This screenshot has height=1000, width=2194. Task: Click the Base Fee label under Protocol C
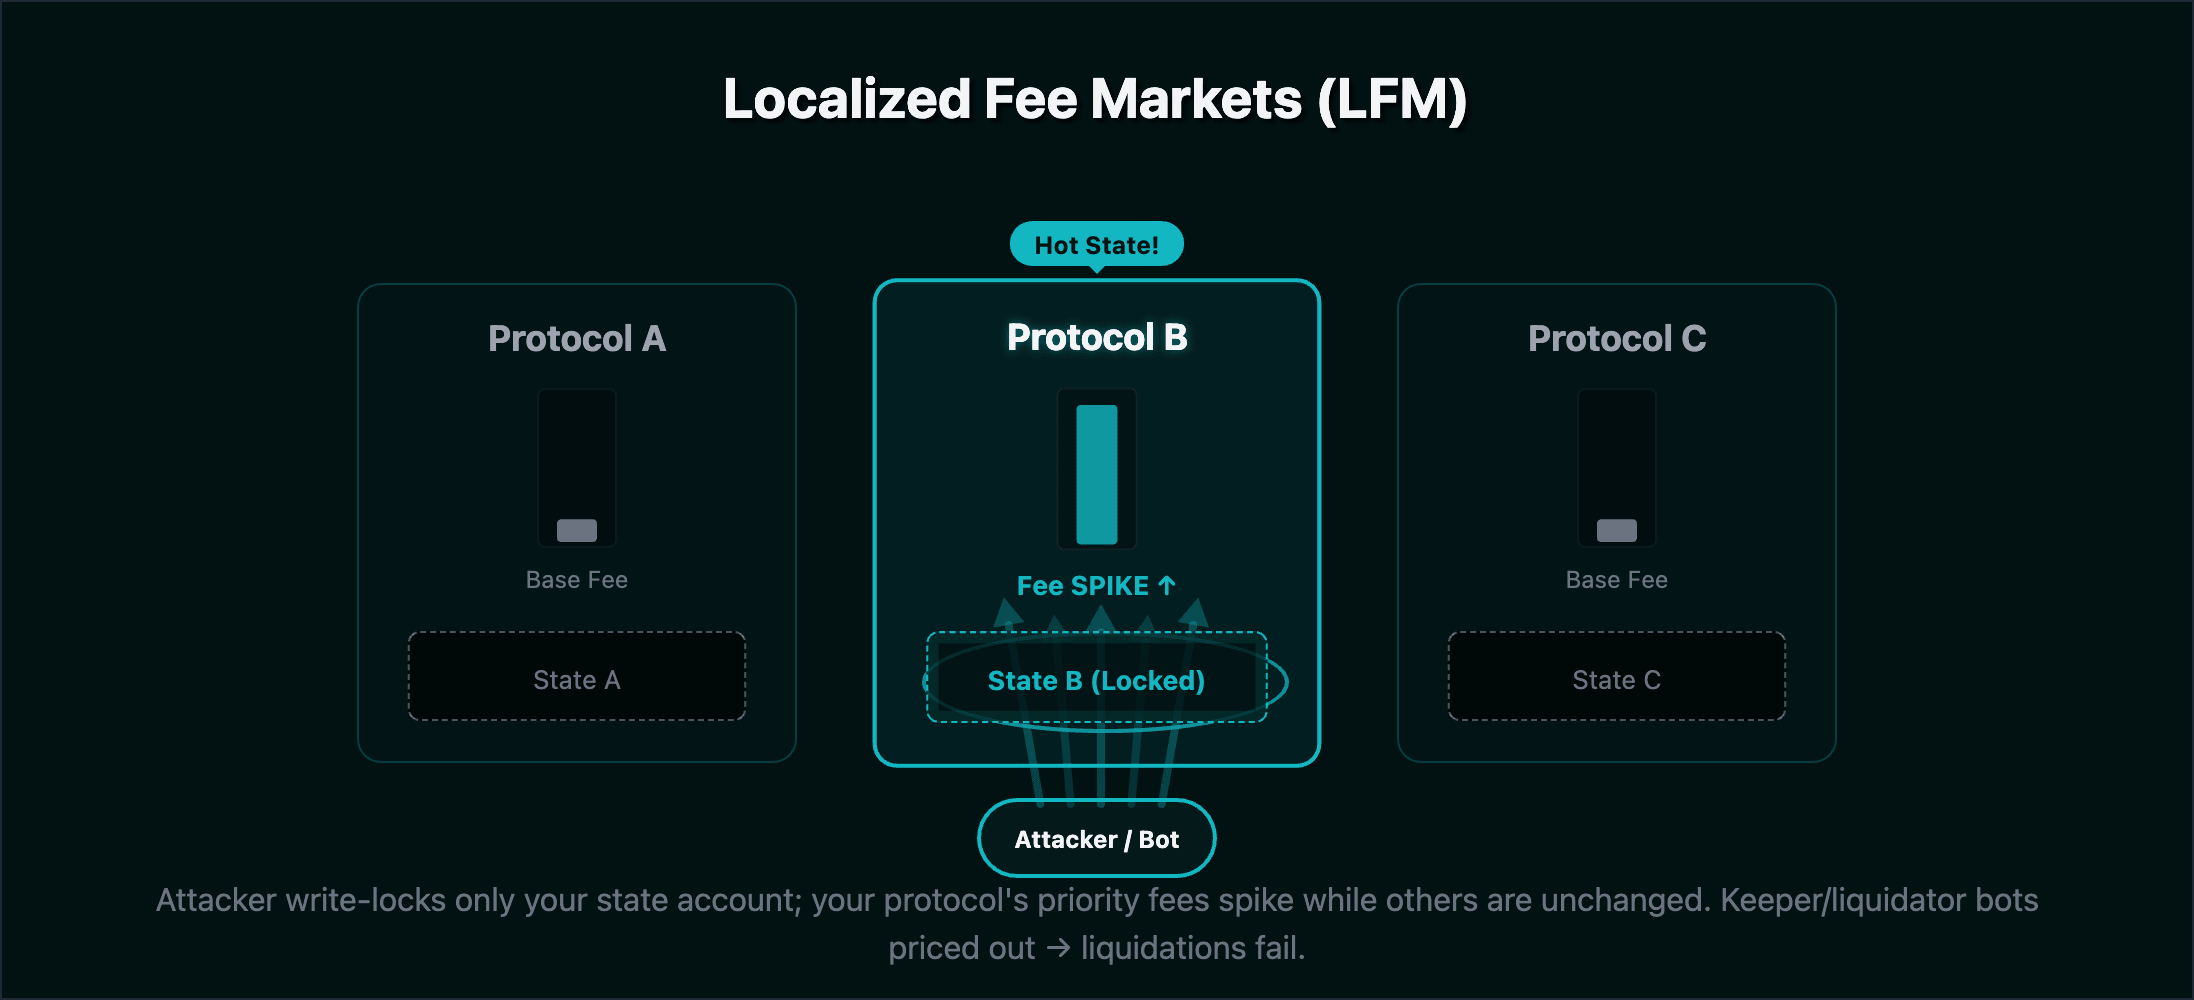pyautogui.click(x=1616, y=580)
